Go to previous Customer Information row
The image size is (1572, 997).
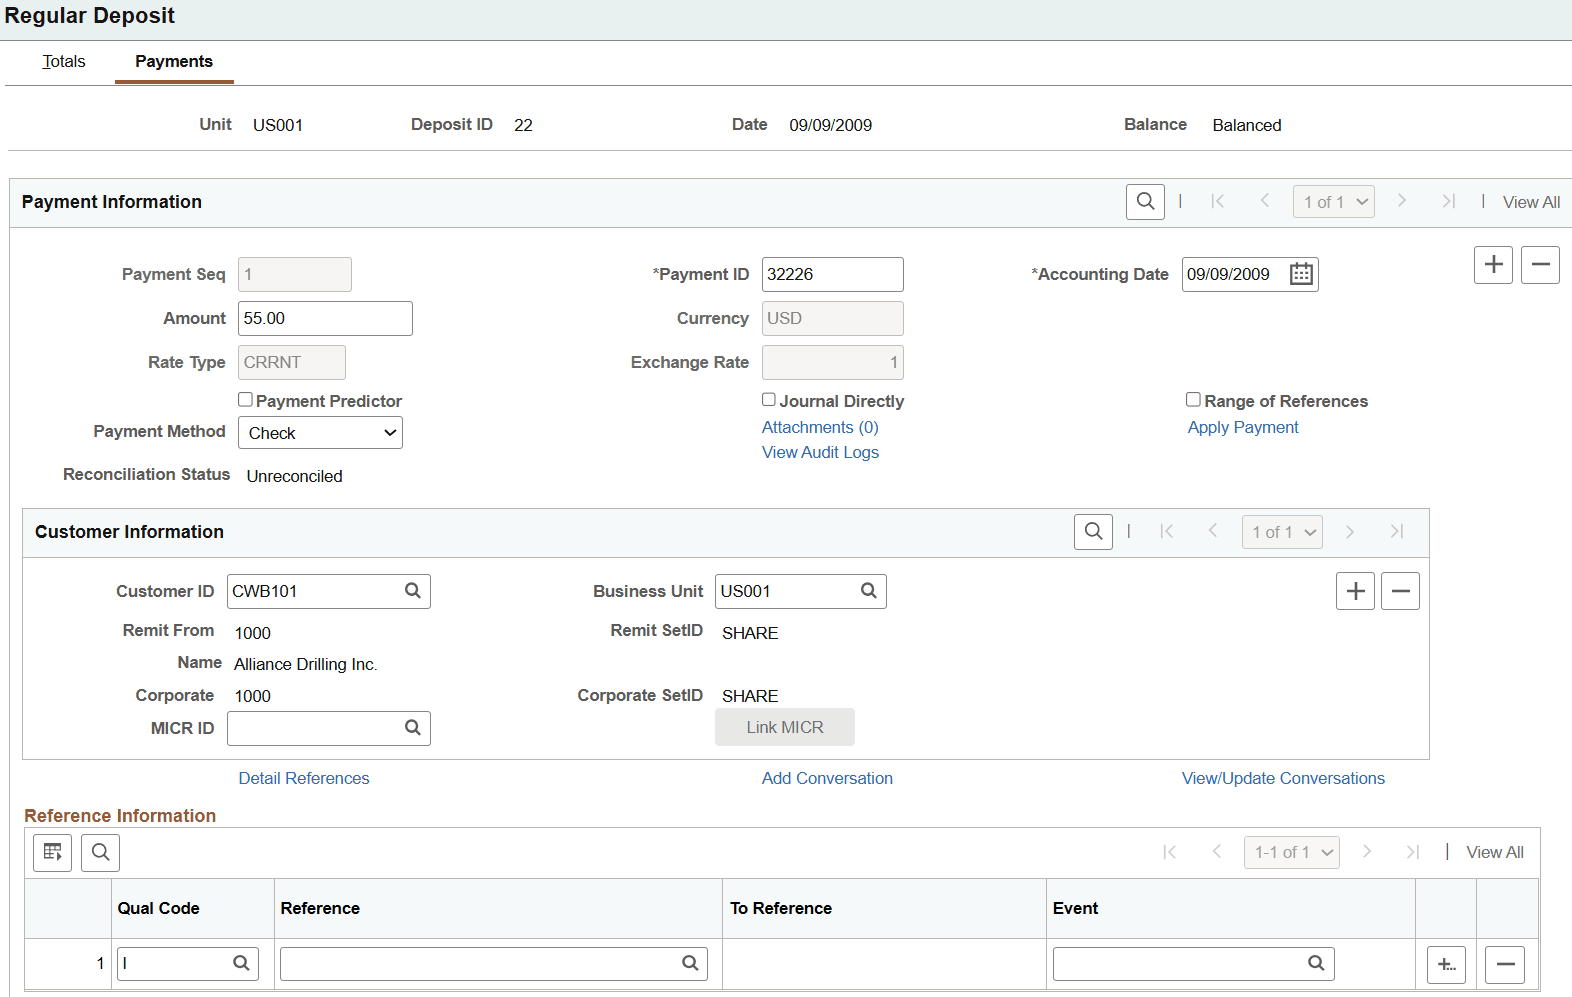click(x=1213, y=532)
